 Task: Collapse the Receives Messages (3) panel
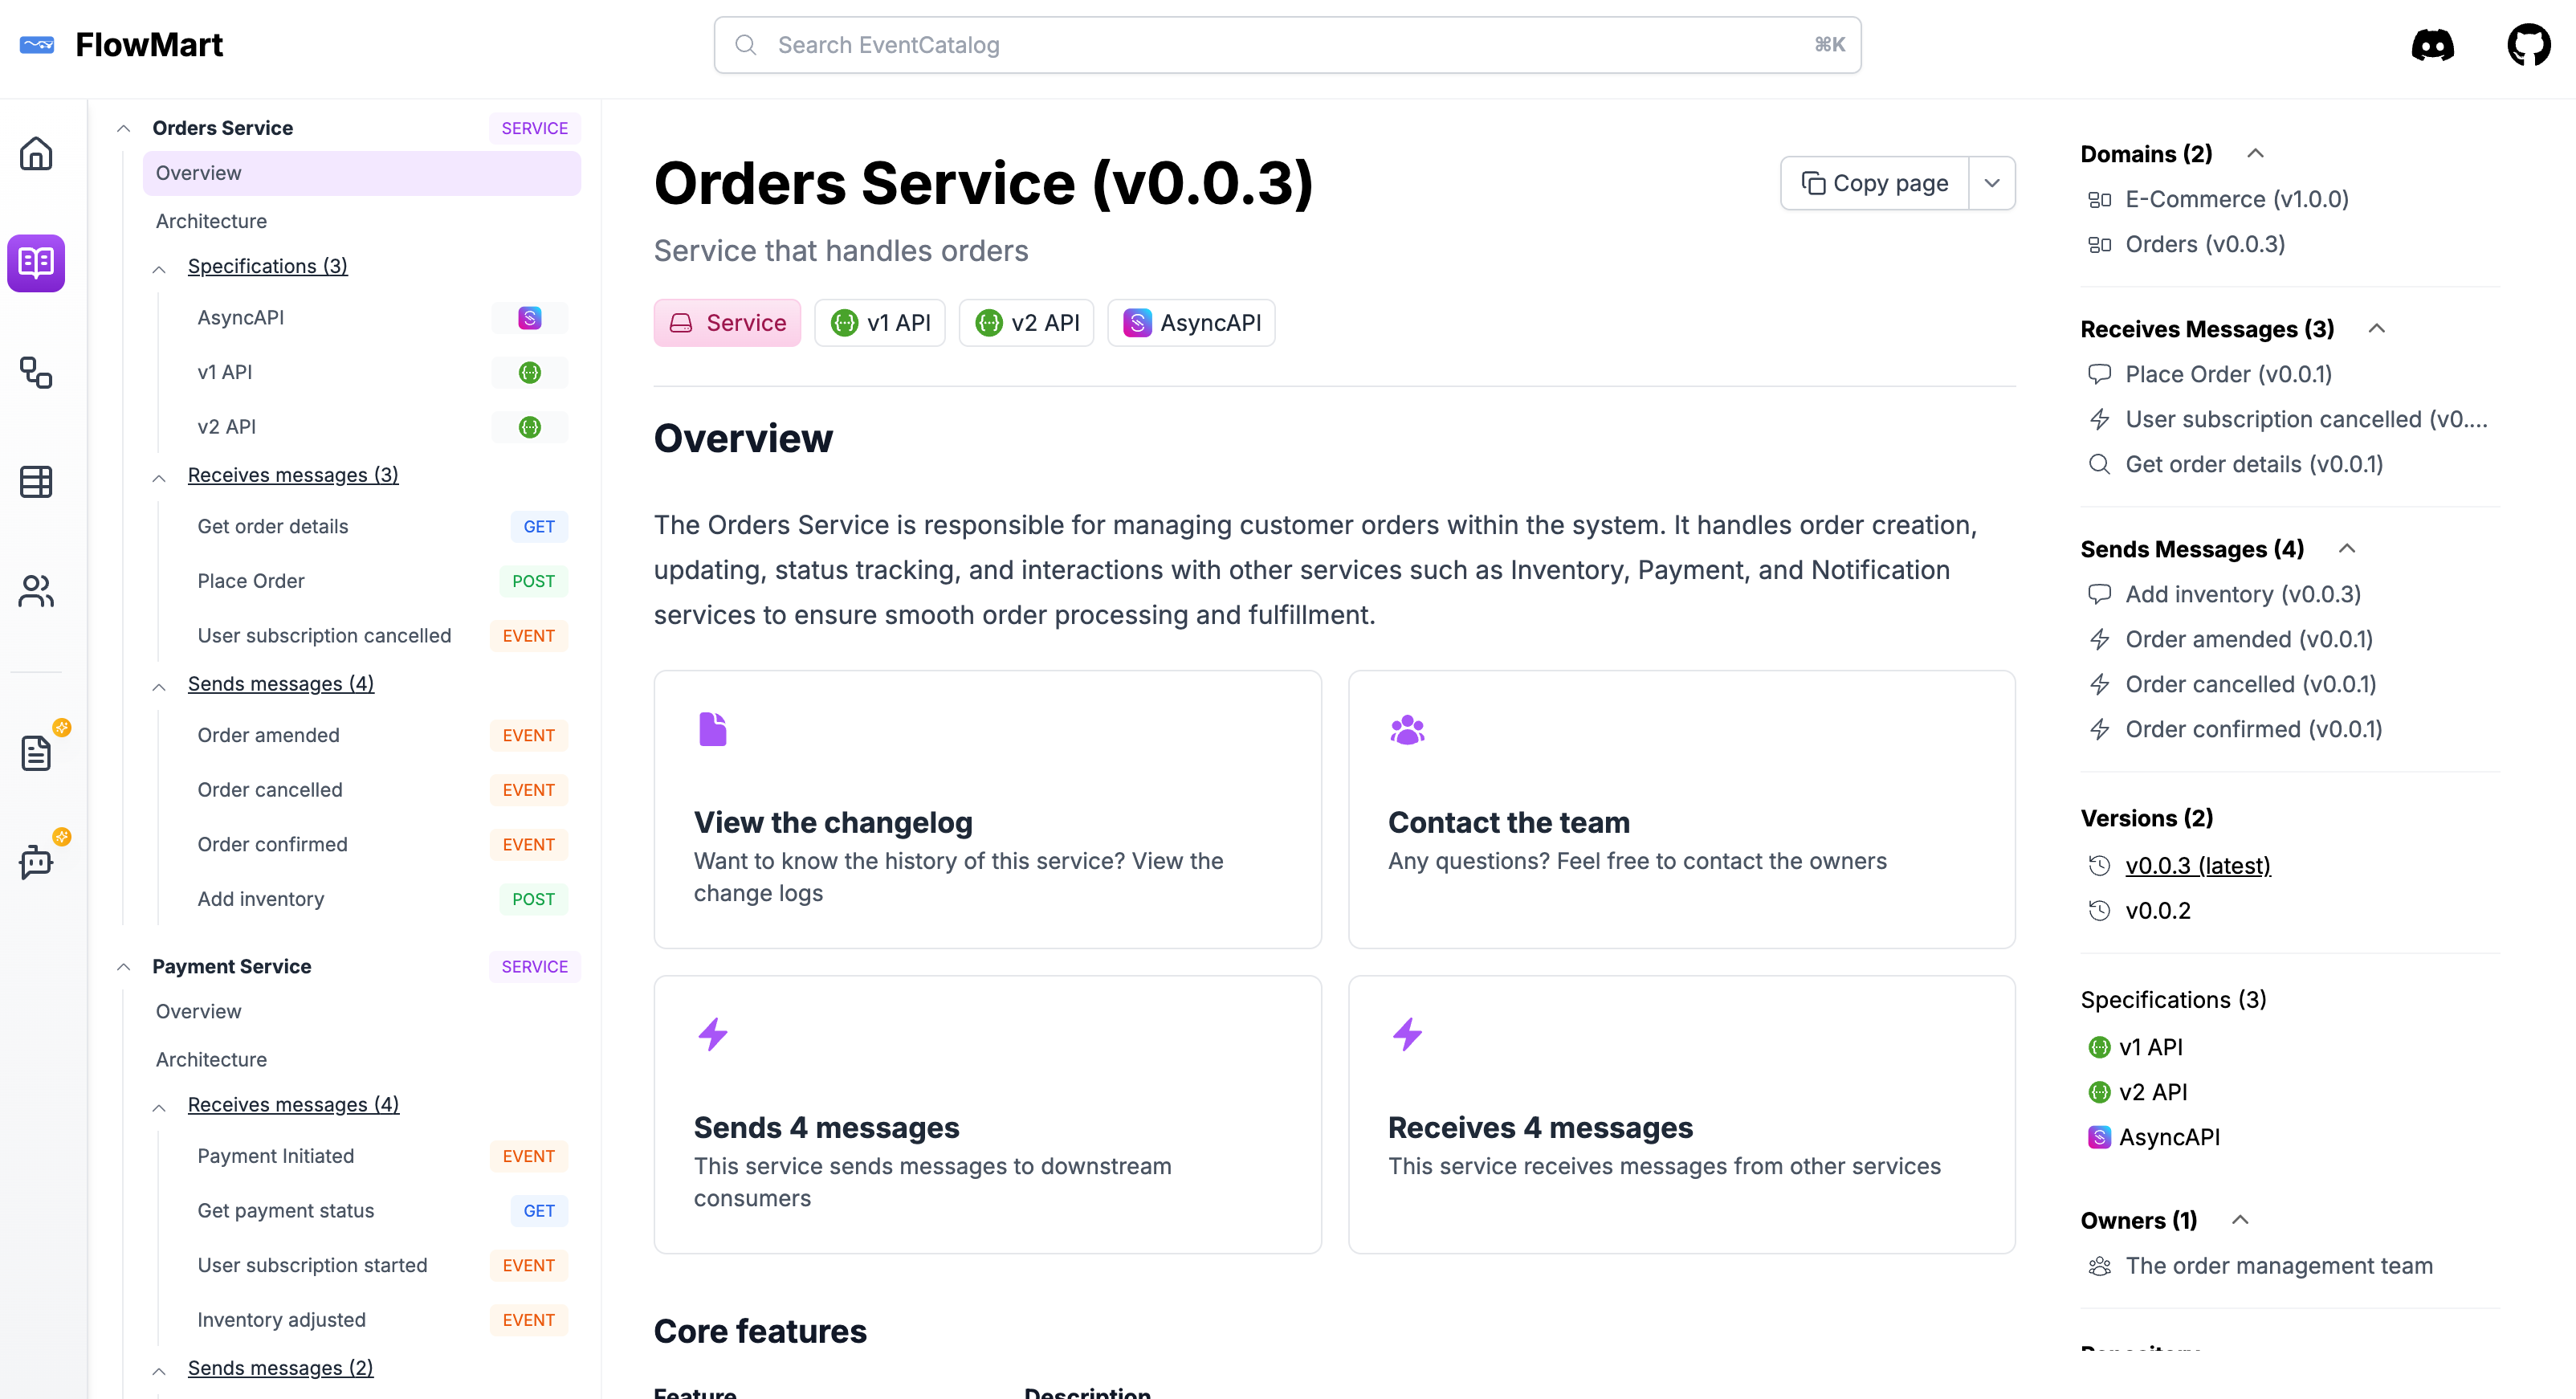pyautogui.click(x=2377, y=328)
